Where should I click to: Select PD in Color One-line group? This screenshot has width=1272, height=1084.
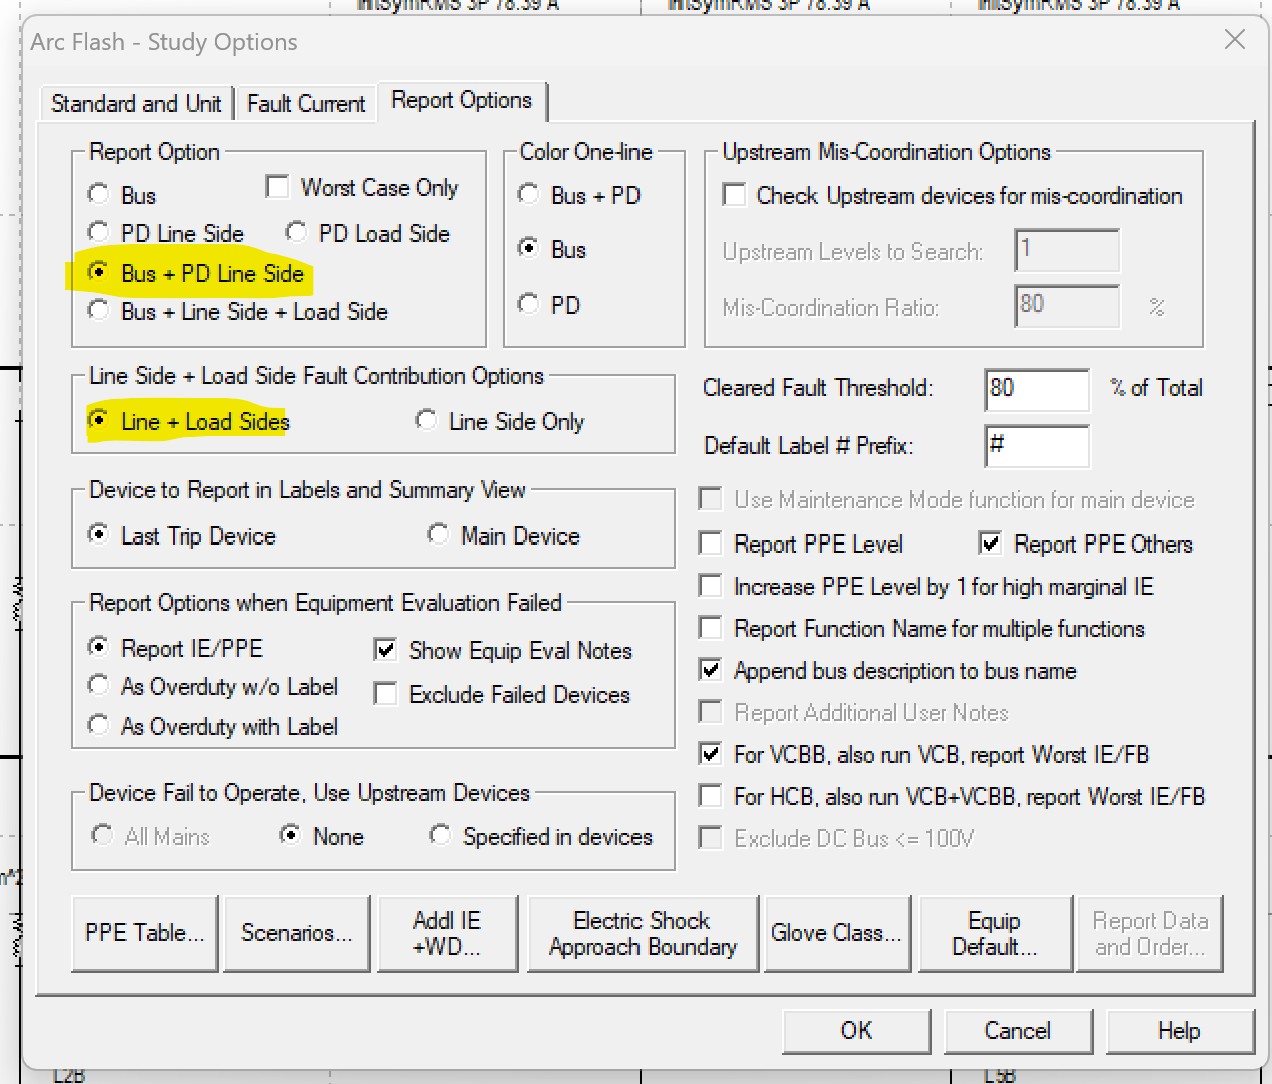(x=529, y=304)
